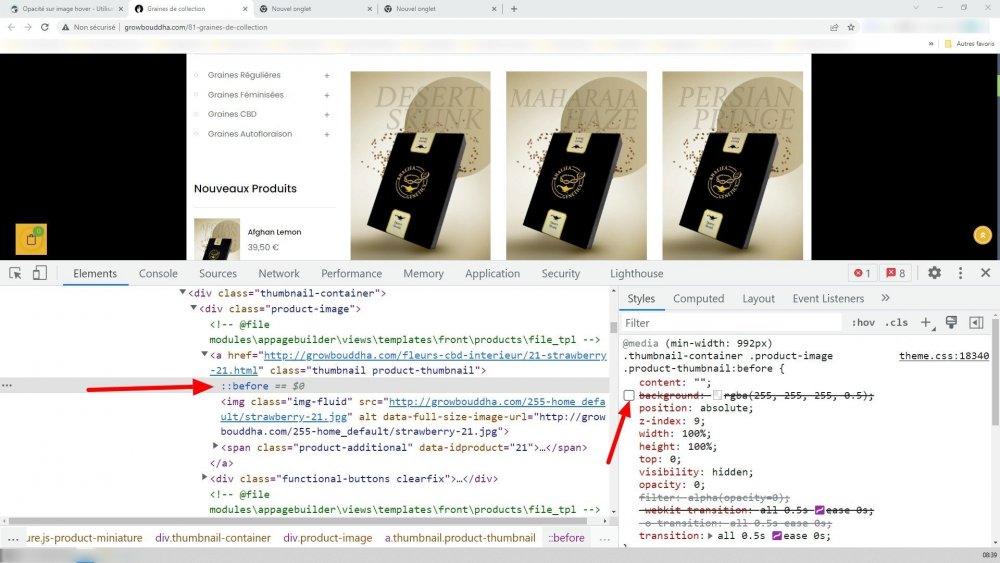Open the Security tab

561,274
